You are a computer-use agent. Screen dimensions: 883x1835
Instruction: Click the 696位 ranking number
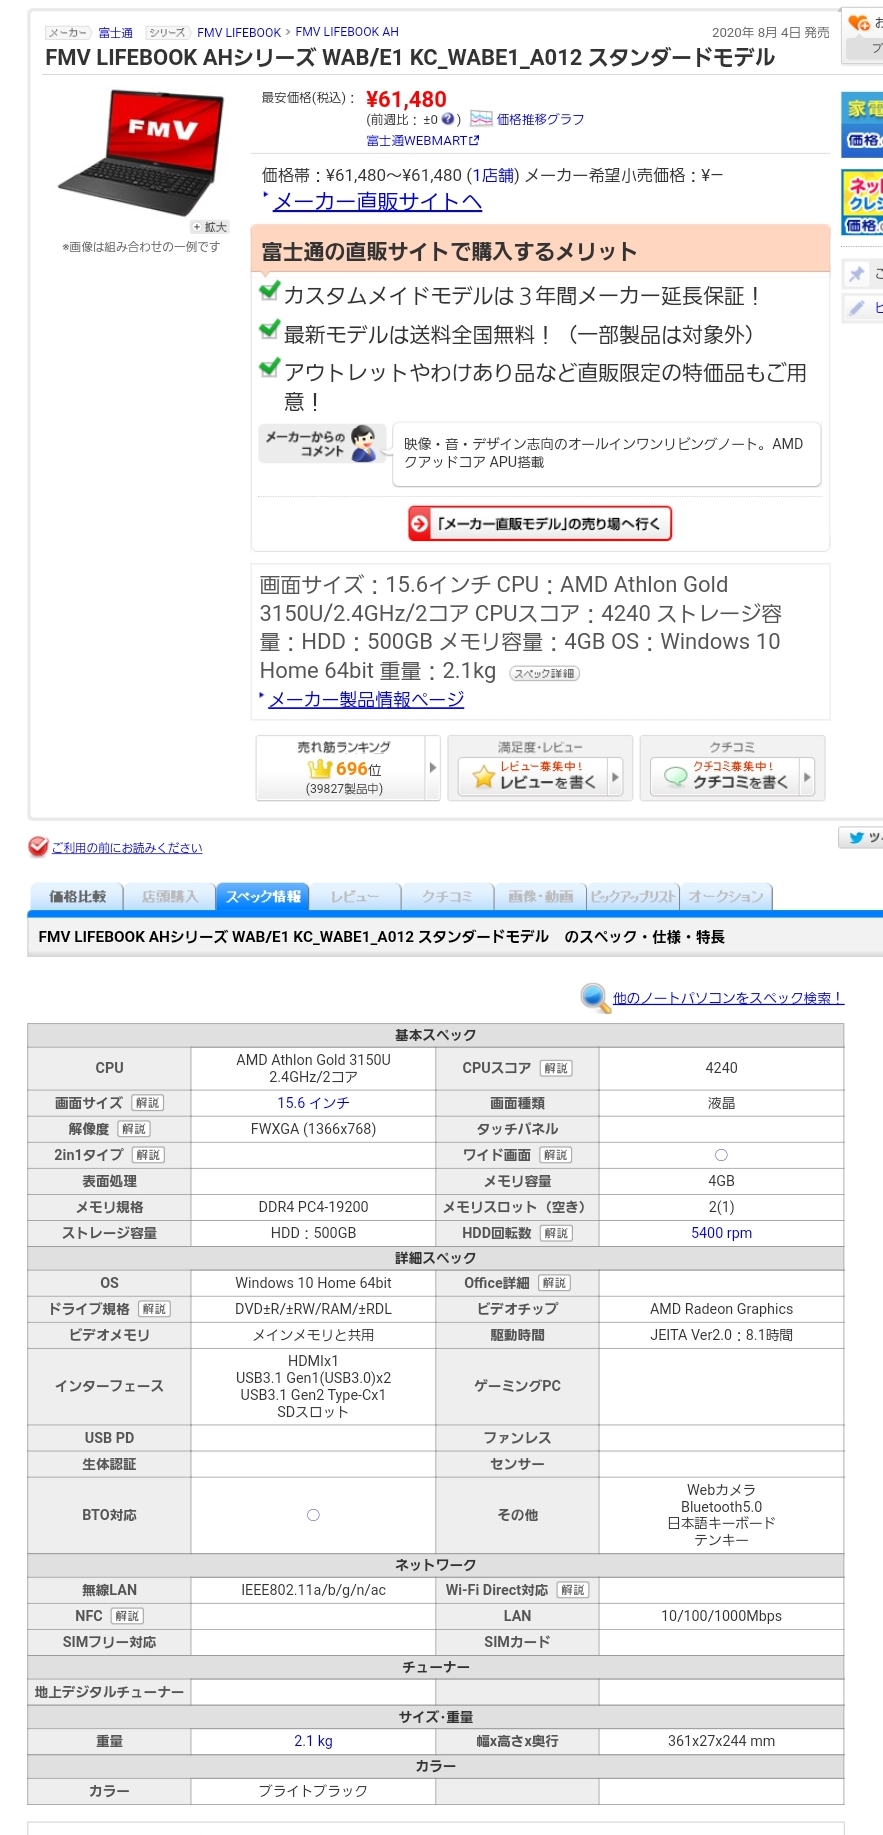tap(358, 769)
